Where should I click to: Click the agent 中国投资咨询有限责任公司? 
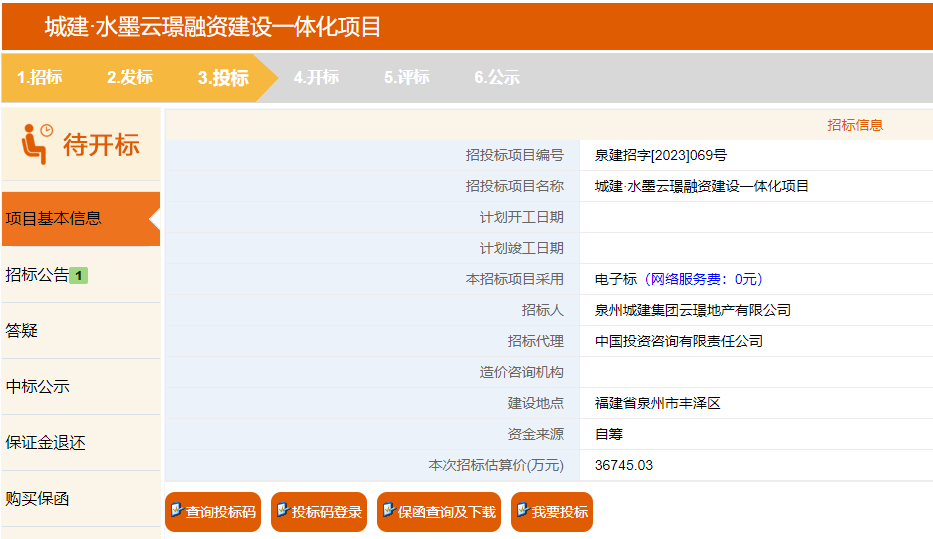(679, 341)
